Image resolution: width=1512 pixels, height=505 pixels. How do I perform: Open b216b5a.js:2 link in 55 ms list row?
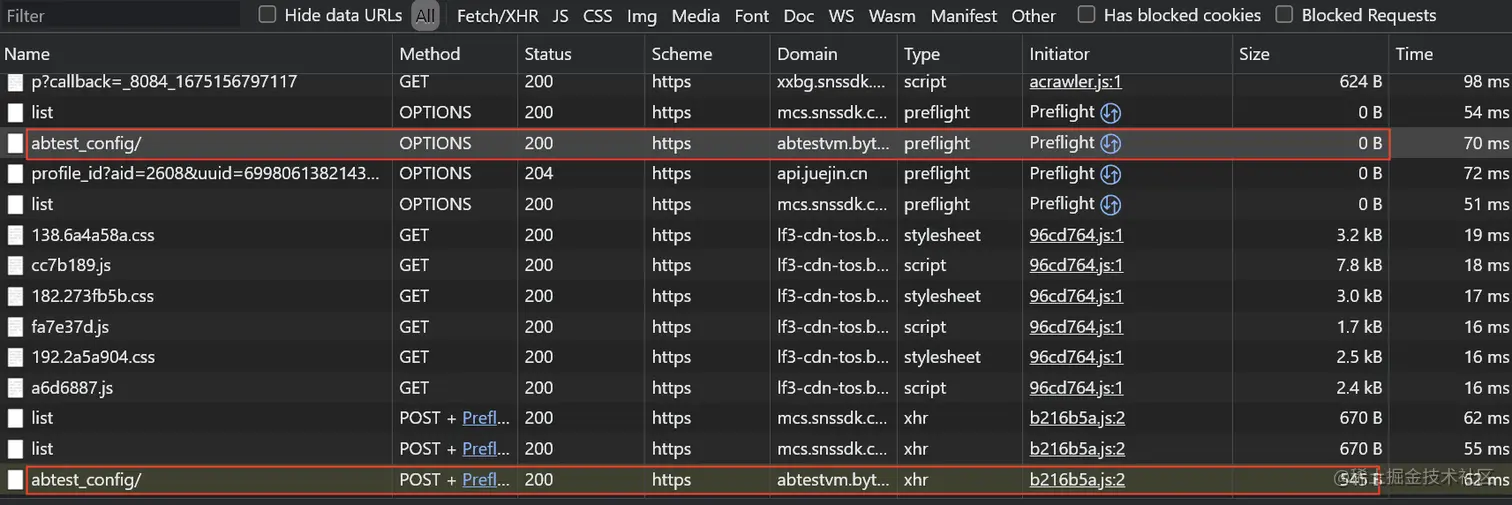[x=1077, y=449]
